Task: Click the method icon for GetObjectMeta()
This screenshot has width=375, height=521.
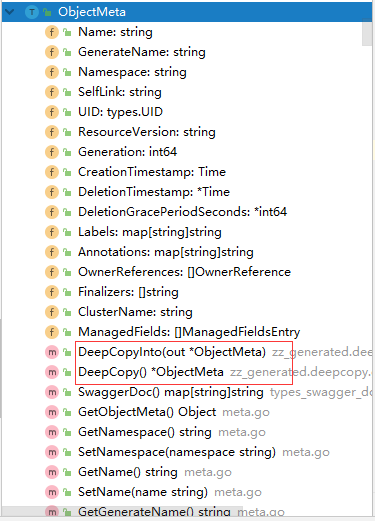Action: pos(52,412)
